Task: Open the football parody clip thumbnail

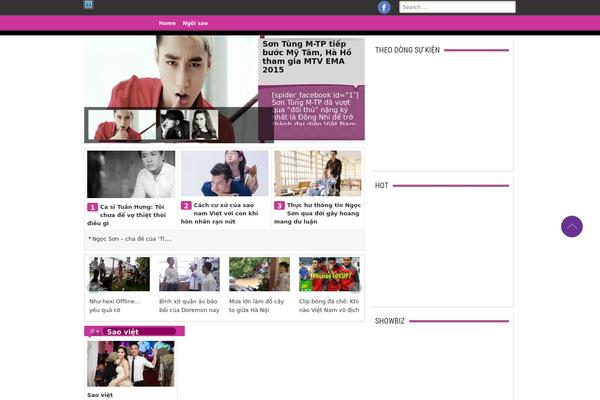Action: pos(329,274)
